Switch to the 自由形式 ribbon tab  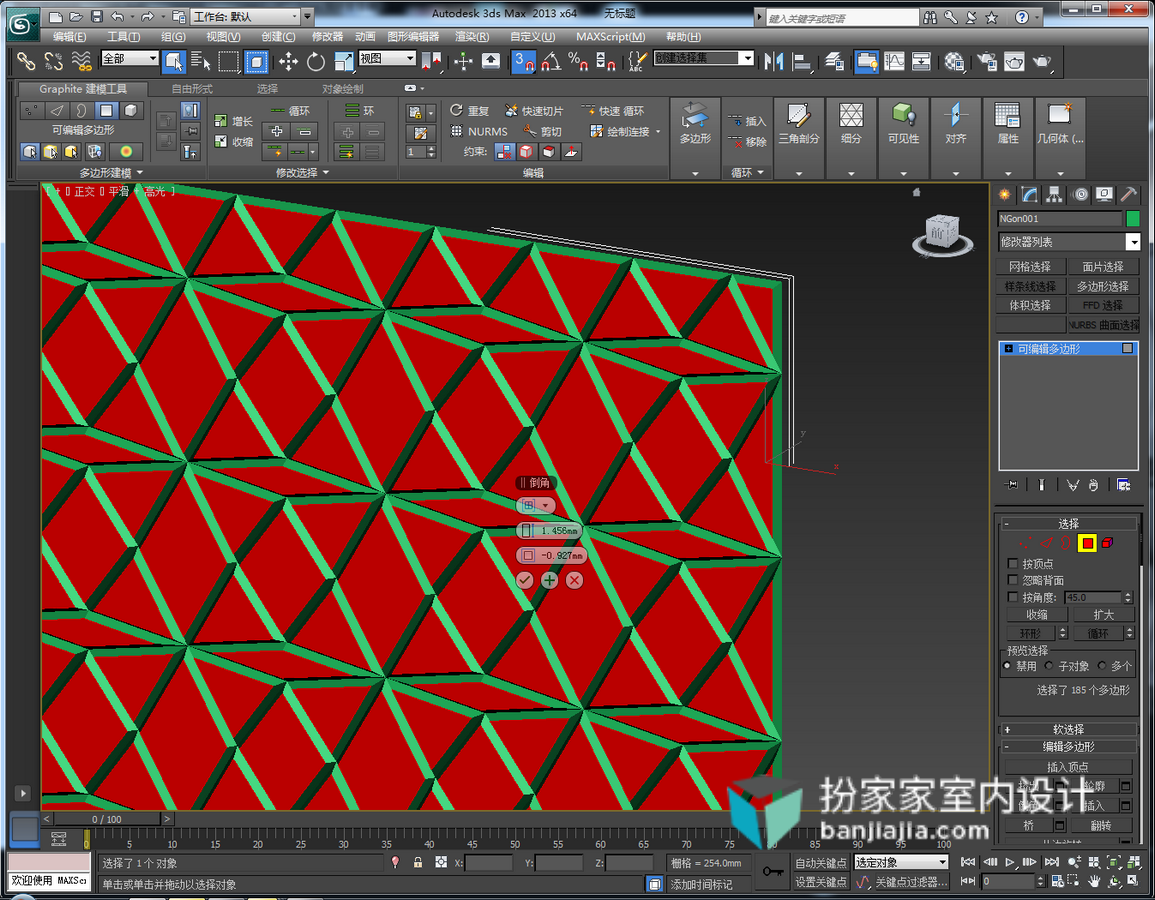(x=192, y=89)
